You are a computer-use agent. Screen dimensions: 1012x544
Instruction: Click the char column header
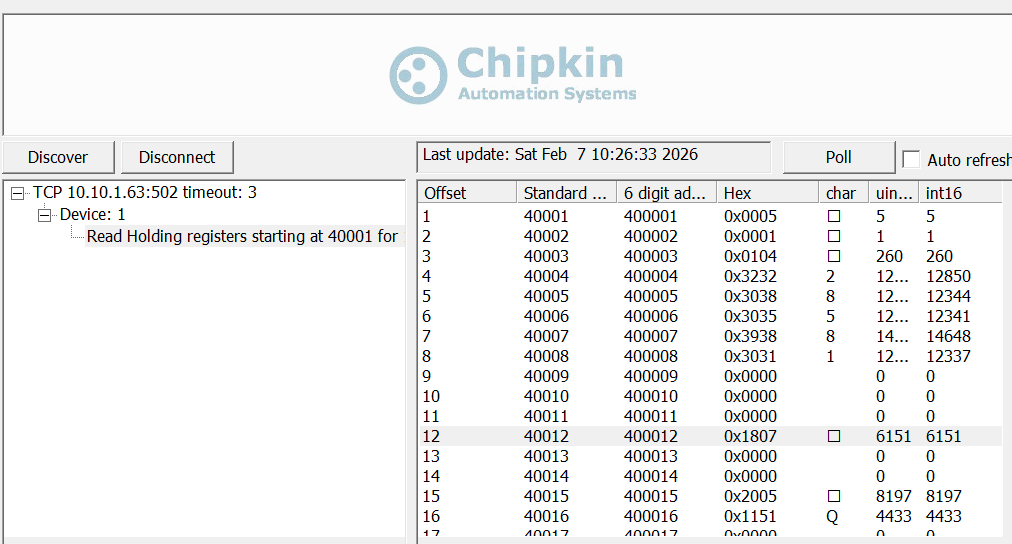(x=844, y=193)
